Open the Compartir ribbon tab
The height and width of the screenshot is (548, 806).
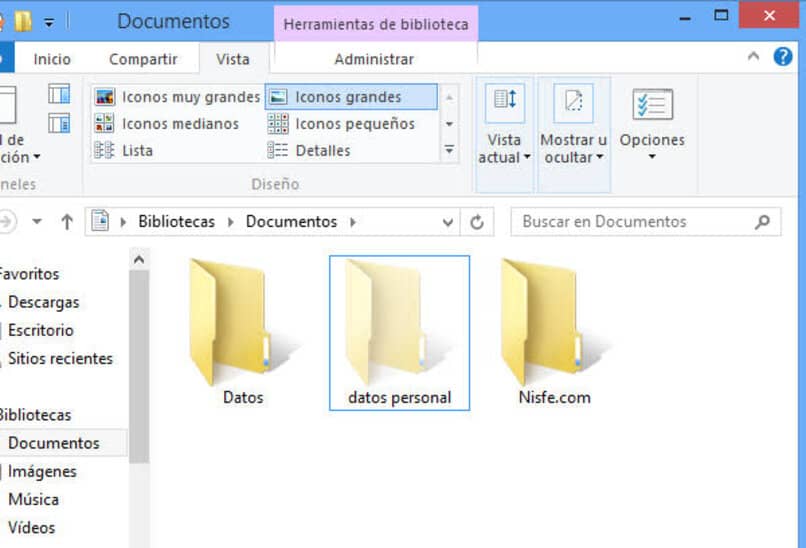point(143,59)
